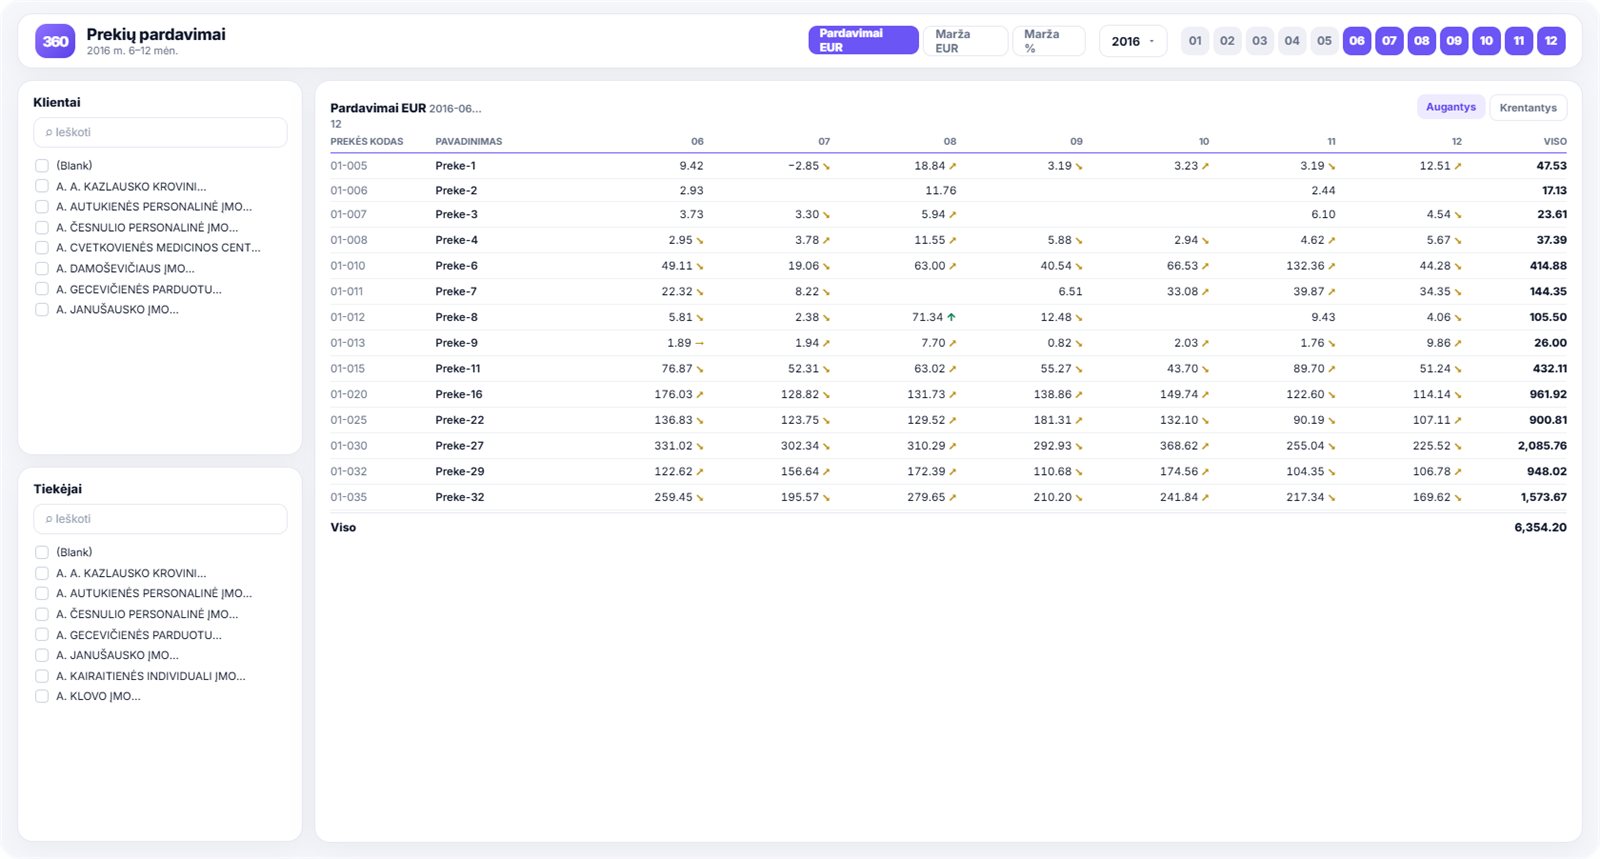Click up-trend arrow beside 12.51
Viewport: 1600px width, 859px height.
tap(1457, 167)
